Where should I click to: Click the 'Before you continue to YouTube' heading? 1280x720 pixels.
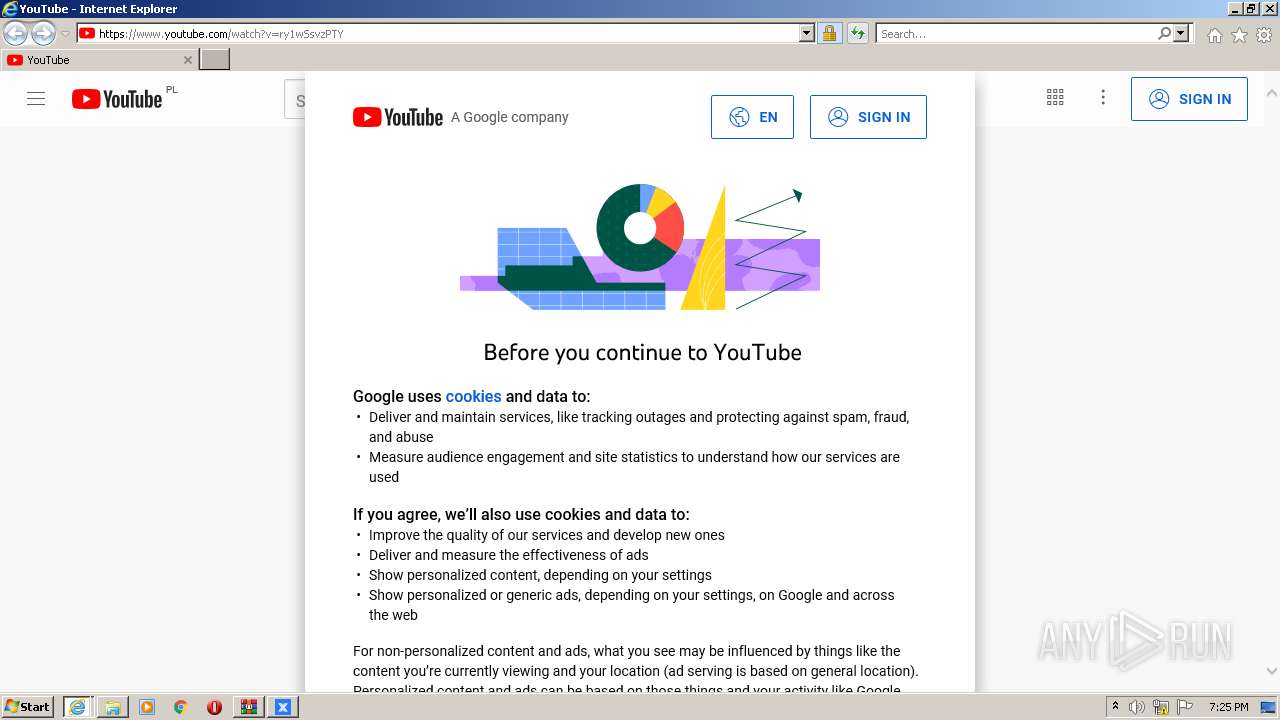pyautogui.click(x=642, y=352)
